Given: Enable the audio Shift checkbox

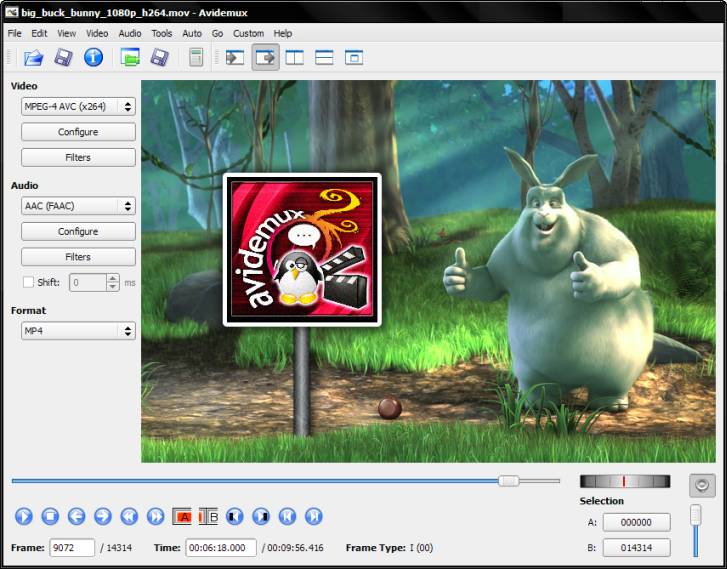Looking at the screenshot, I should pos(28,282).
